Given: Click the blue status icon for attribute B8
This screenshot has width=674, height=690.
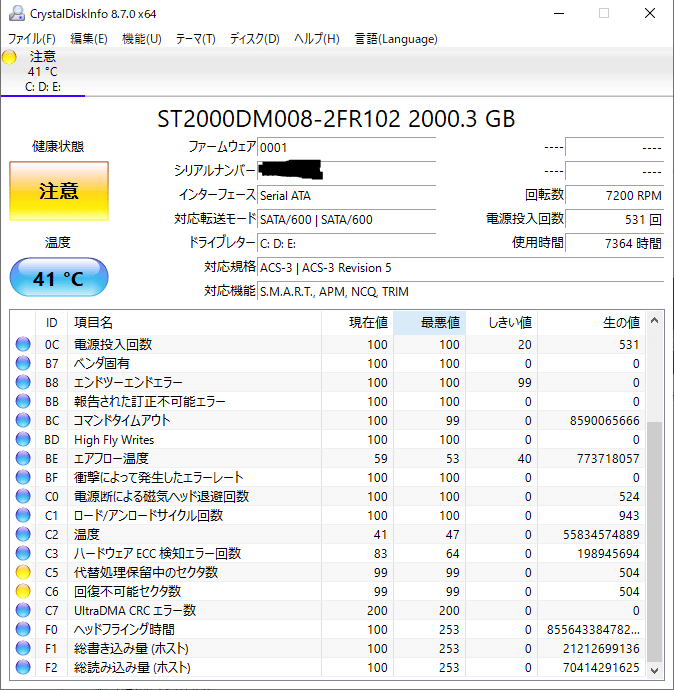Looking at the screenshot, I should [23, 382].
